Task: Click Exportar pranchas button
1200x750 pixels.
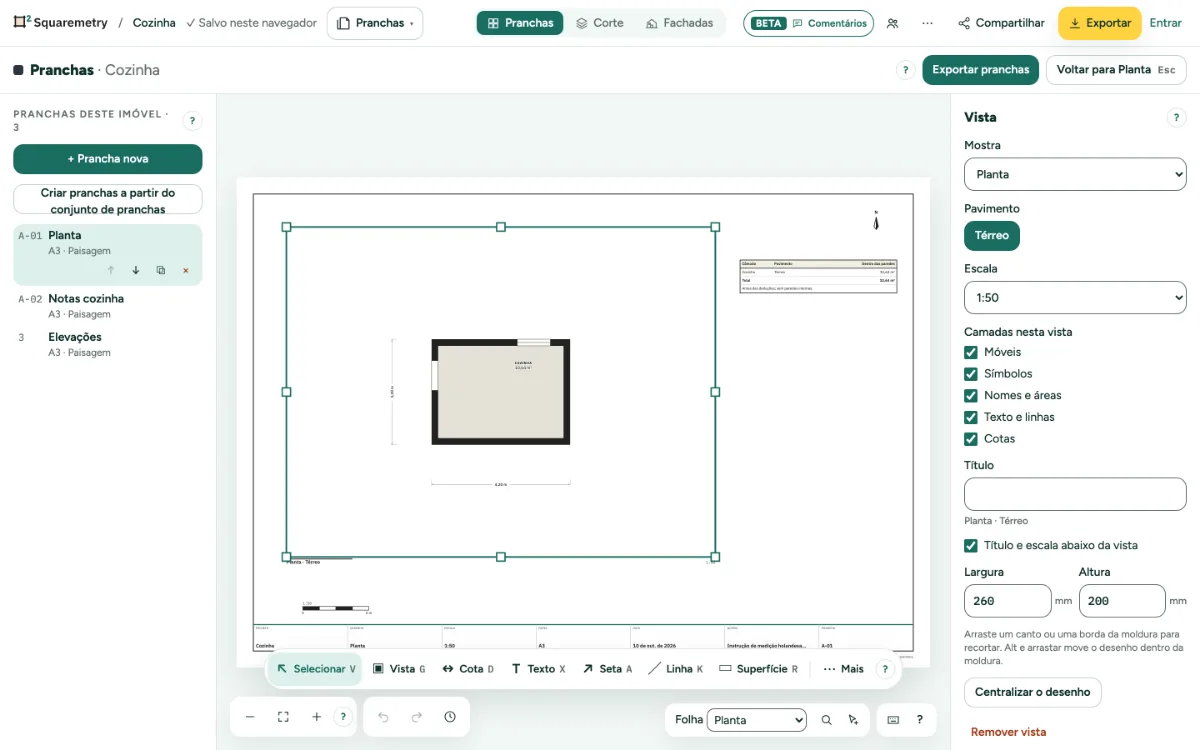Action: tap(980, 70)
